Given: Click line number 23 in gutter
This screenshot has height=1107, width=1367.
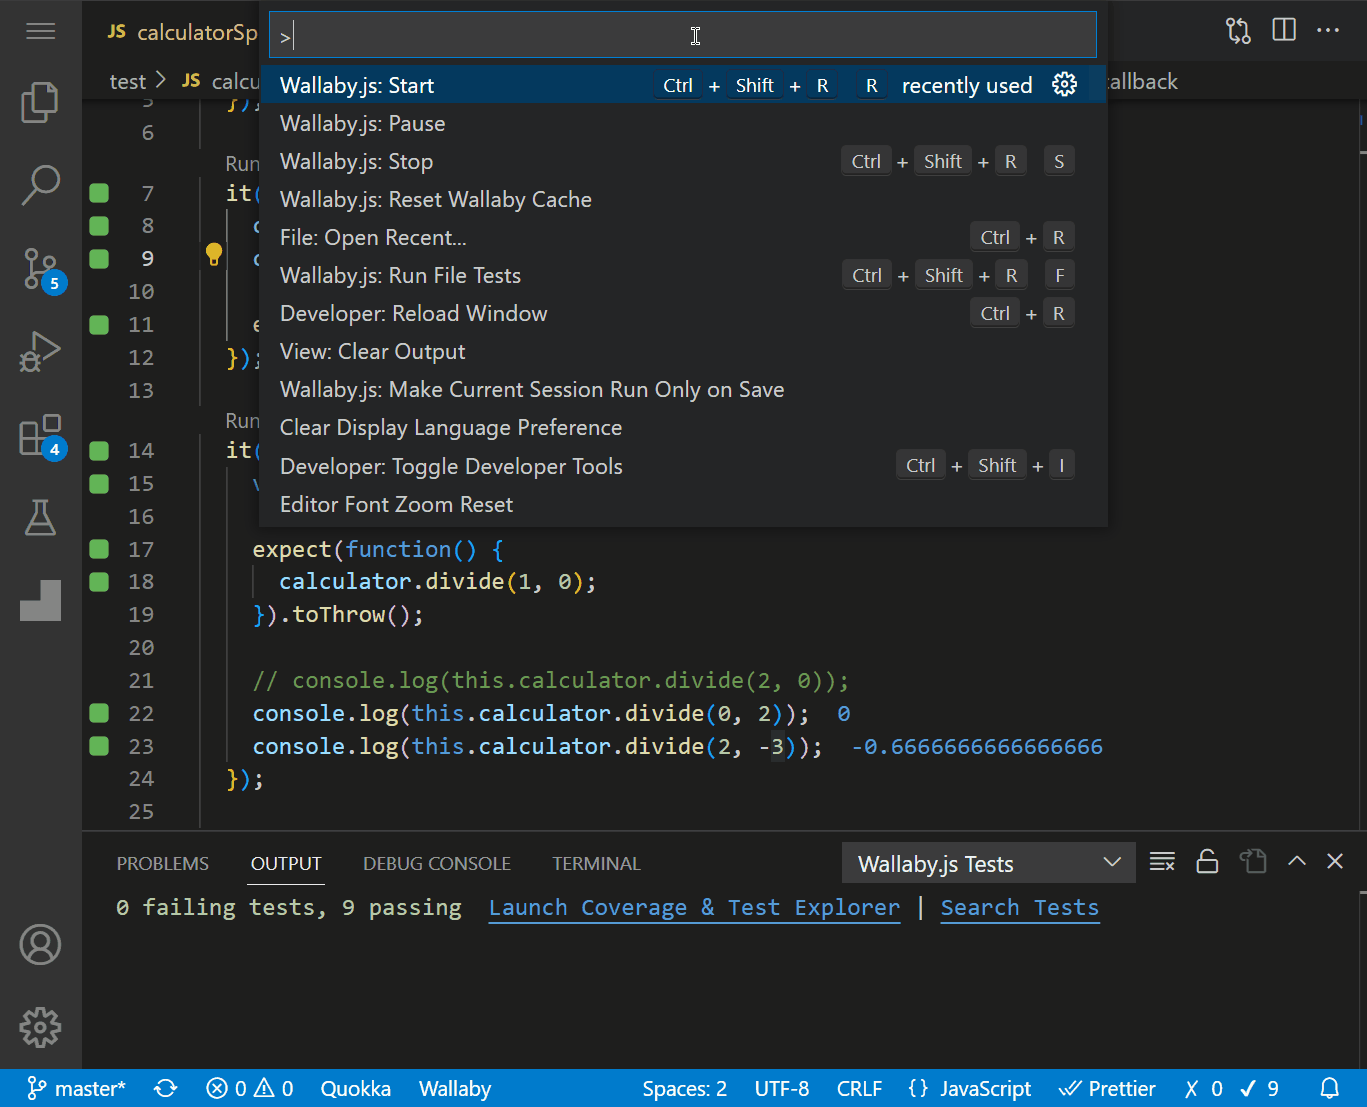Looking at the screenshot, I should click(141, 746).
